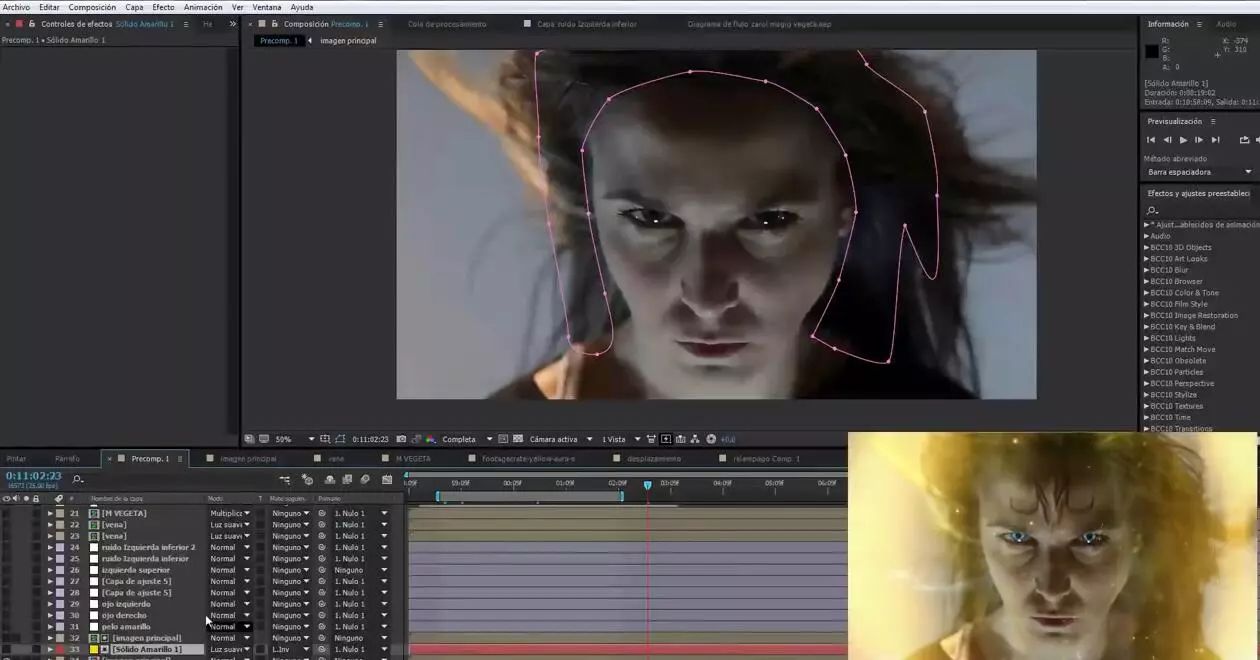
Task: Click fast previews icon in viewer footer
Action: [666, 439]
